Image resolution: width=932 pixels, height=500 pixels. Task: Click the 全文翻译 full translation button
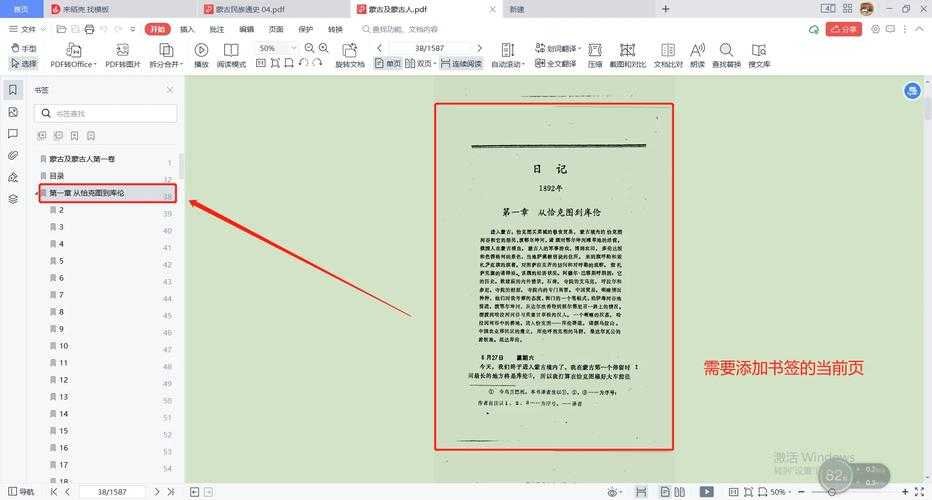pos(556,64)
